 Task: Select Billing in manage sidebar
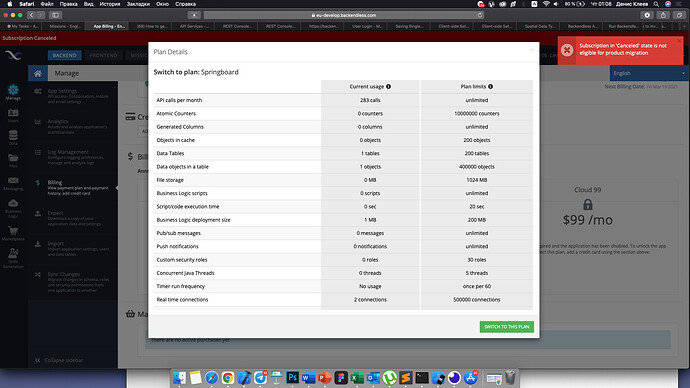73,187
